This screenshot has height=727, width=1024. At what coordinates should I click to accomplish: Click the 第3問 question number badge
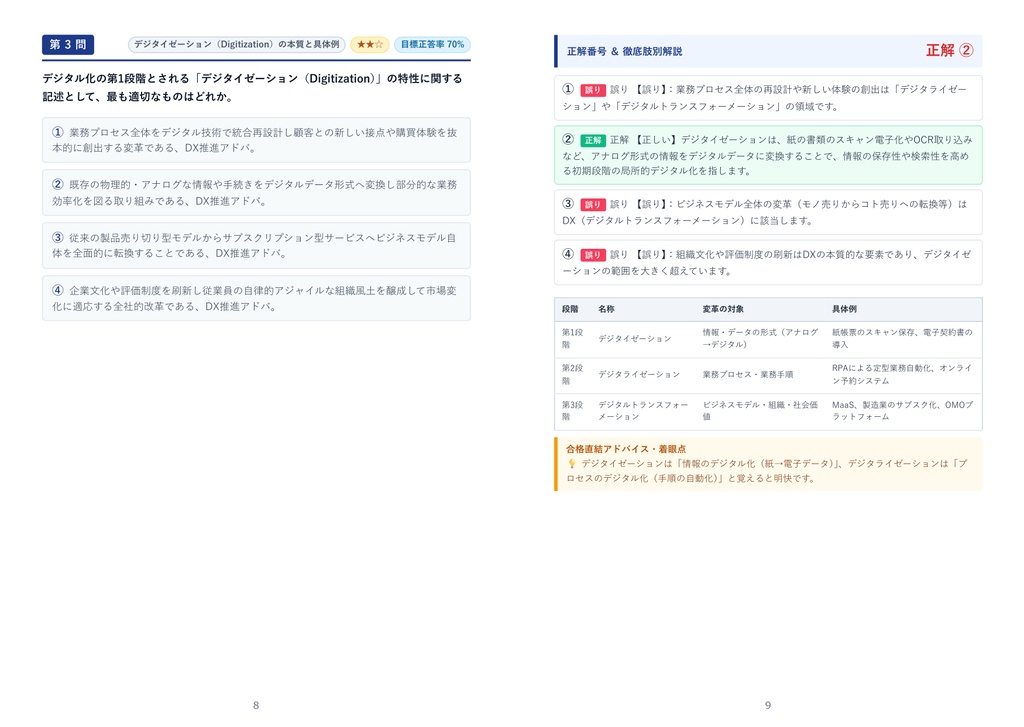coord(68,44)
